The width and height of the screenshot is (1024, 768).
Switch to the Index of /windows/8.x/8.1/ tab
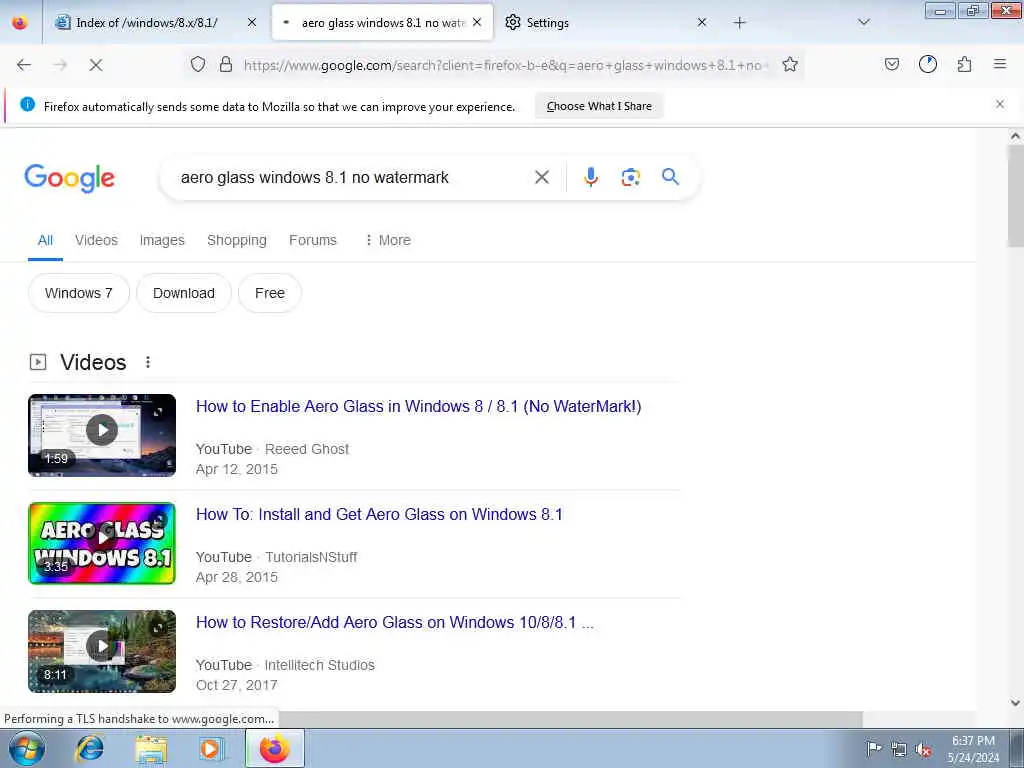coord(147,23)
